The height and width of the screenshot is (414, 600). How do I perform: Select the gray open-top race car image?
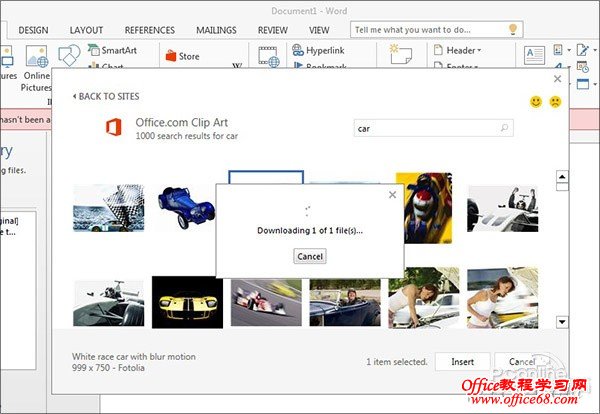(109, 303)
